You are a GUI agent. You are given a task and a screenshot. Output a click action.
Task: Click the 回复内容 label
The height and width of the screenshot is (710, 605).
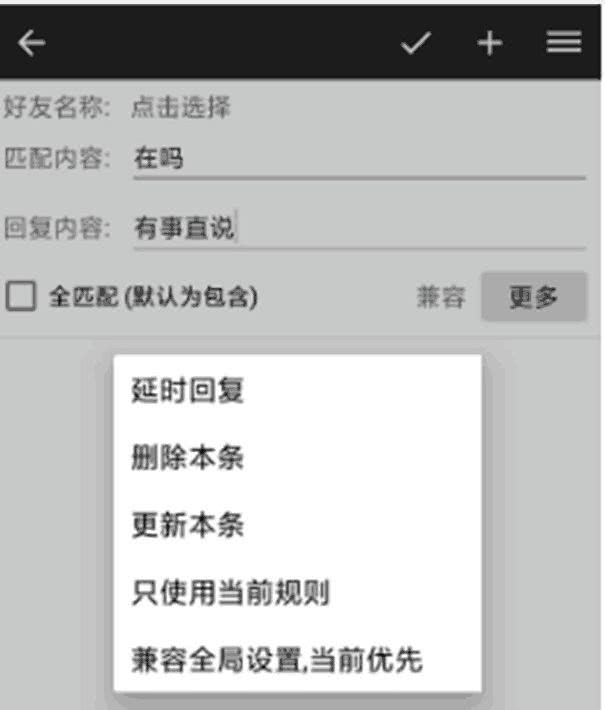(57, 228)
